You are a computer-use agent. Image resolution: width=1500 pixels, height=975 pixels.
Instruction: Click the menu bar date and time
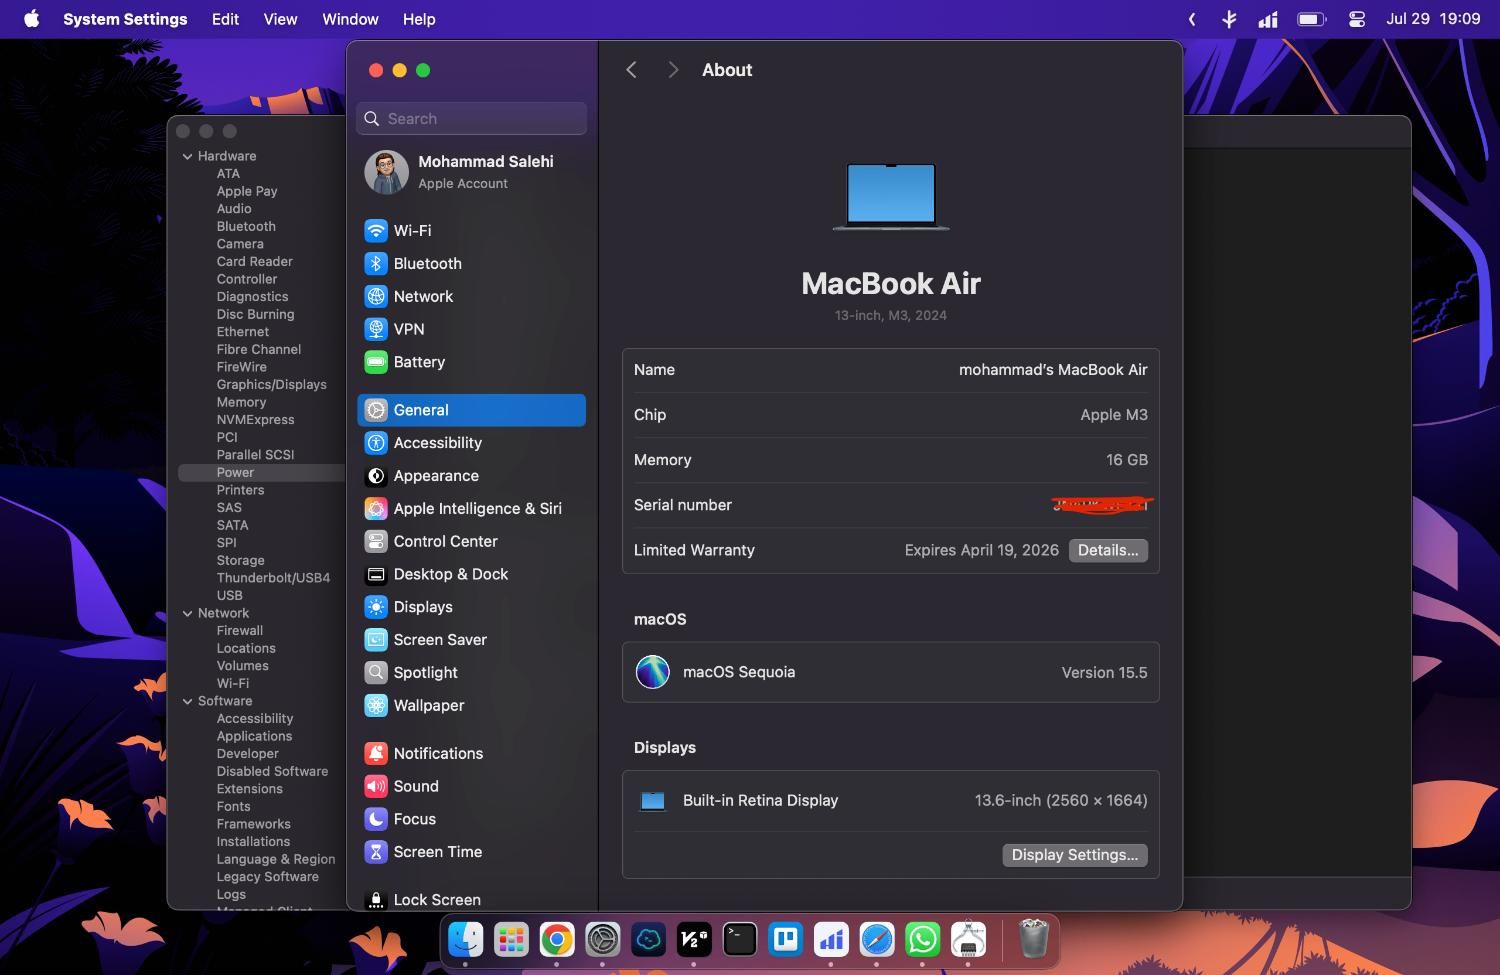point(1433,19)
